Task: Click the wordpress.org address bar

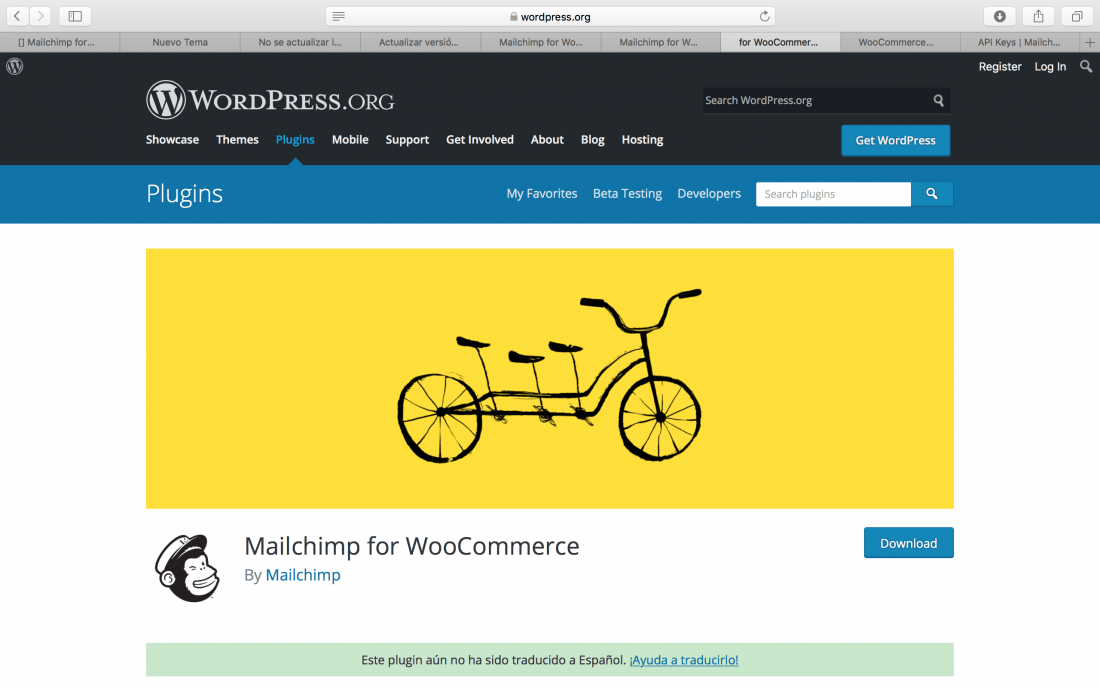Action: (551, 16)
